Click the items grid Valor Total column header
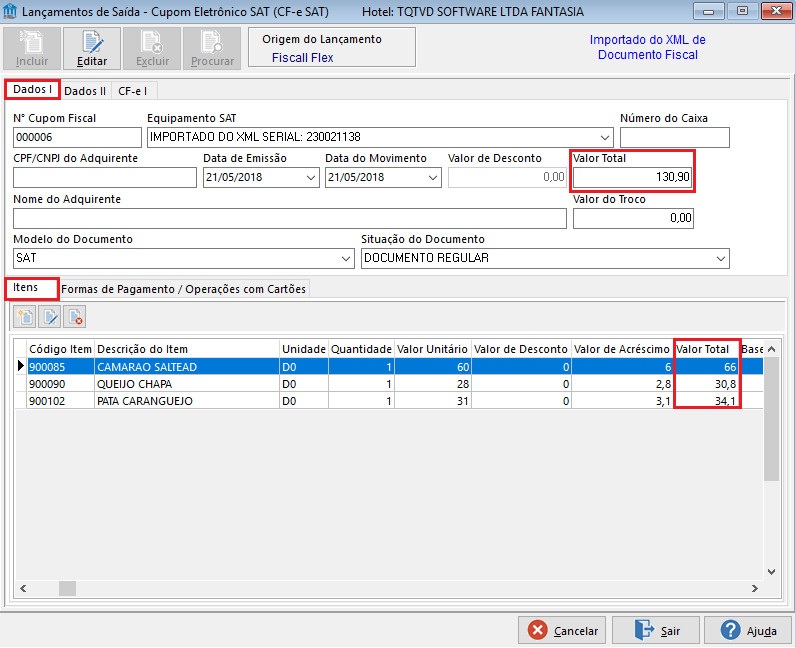The image size is (796, 648). [x=706, y=349]
